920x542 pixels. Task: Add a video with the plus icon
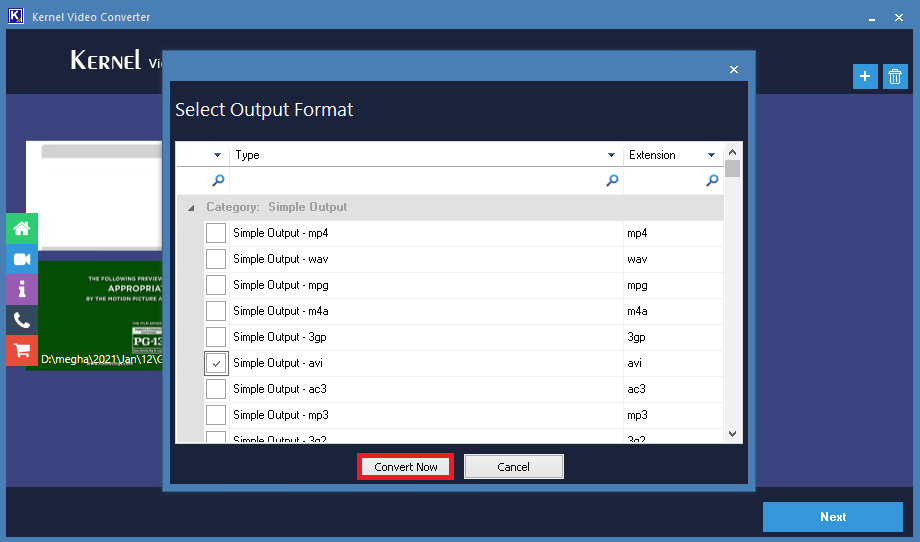click(x=865, y=76)
